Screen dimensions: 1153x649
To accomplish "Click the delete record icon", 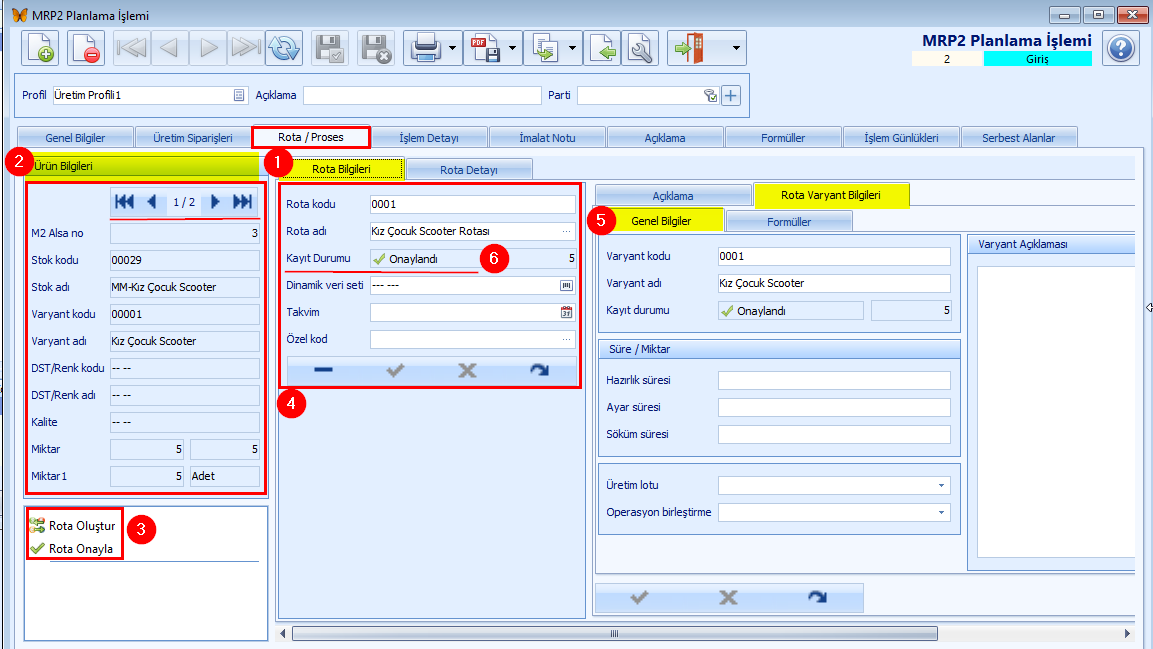I will [86, 48].
